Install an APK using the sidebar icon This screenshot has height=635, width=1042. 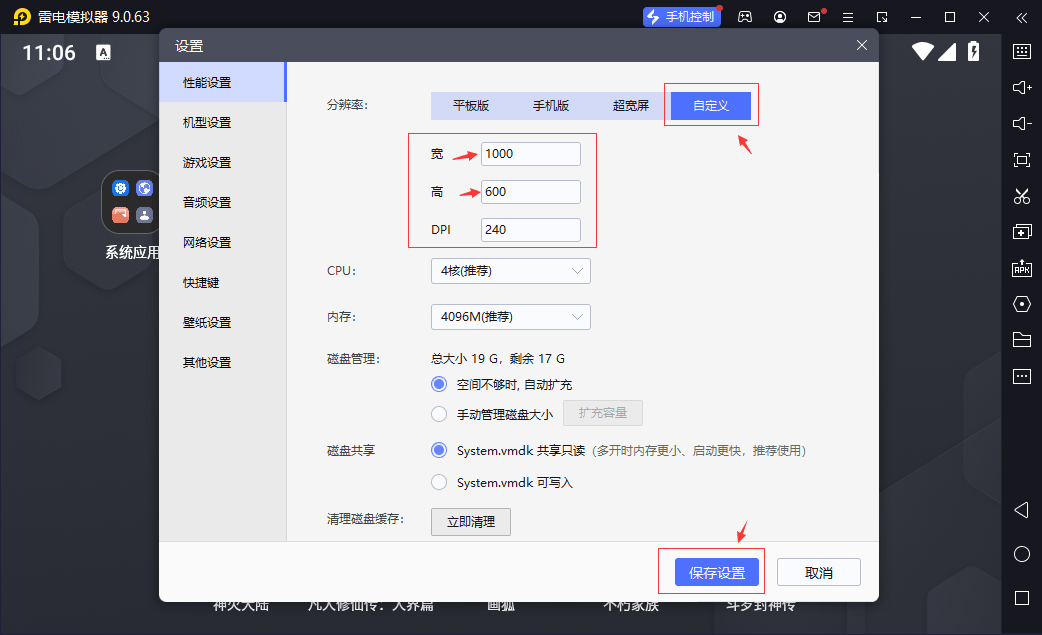(1022, 268)
